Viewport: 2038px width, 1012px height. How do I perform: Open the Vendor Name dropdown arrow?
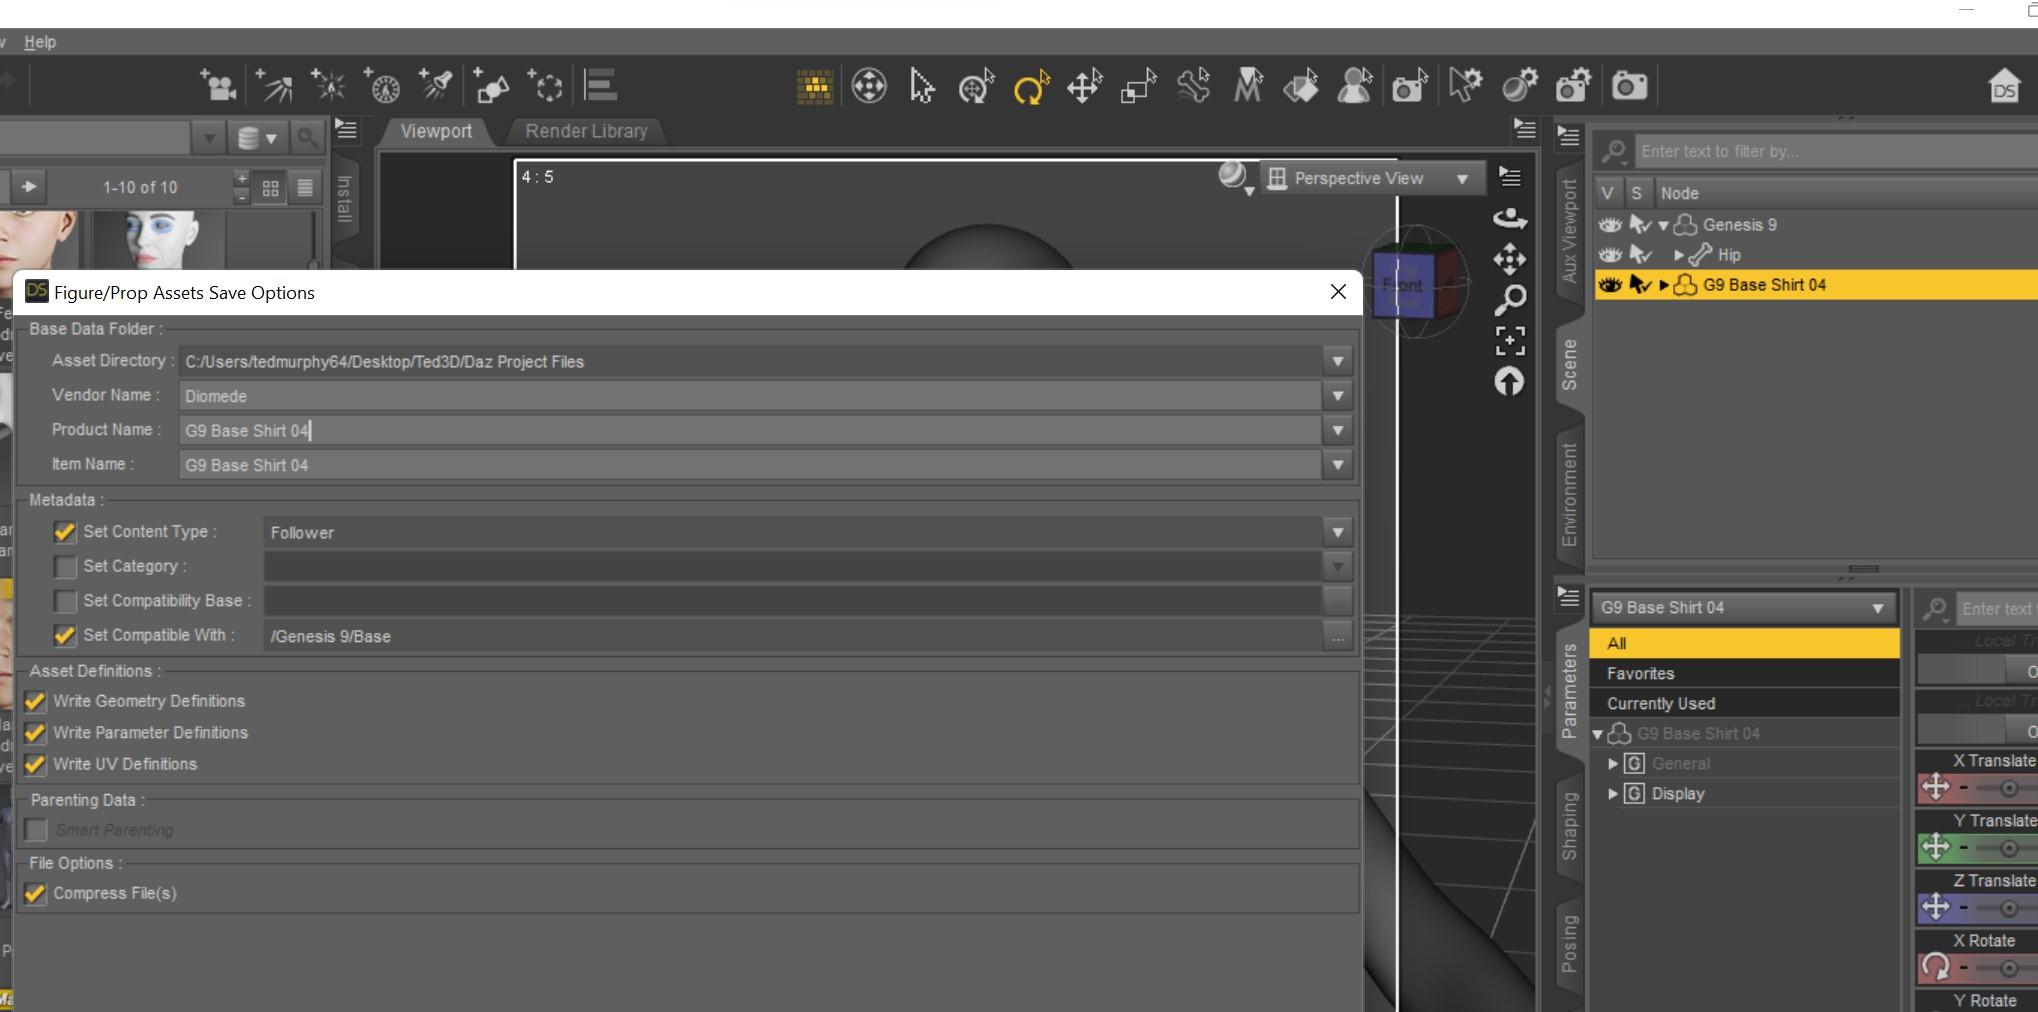tap(1338, 397)
